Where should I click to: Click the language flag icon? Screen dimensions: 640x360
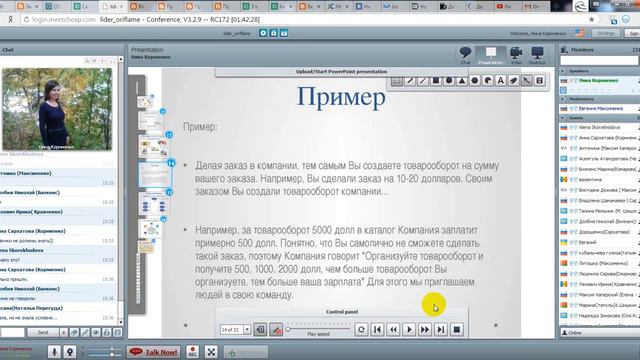tap(580, 33)
